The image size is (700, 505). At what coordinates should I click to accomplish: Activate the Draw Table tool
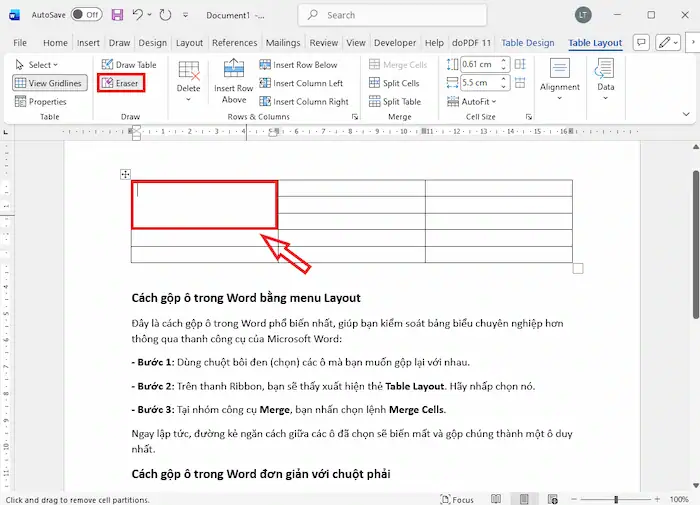(129, 65)
